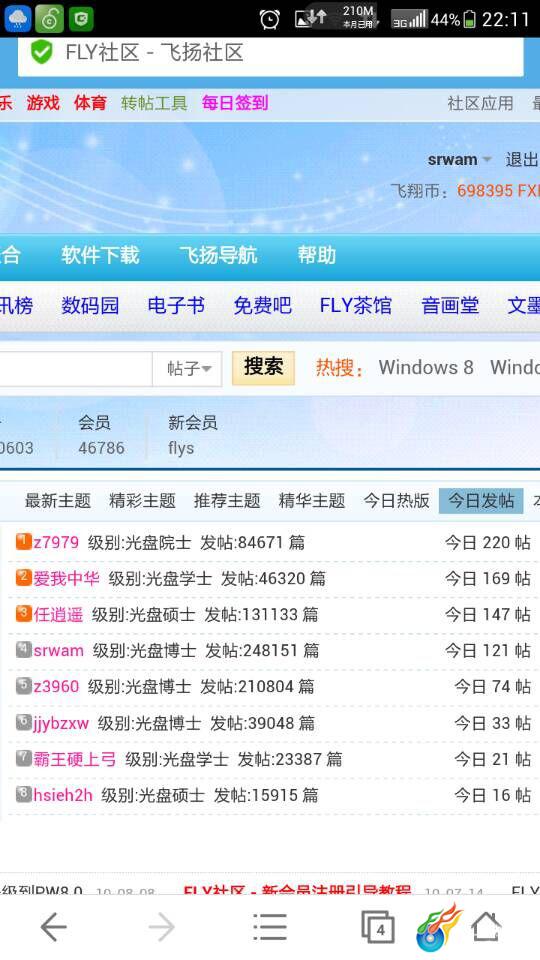Viewport: 540px width, 960px height.
Task: Open the 每日签到 link
Action: pos(235,103)
